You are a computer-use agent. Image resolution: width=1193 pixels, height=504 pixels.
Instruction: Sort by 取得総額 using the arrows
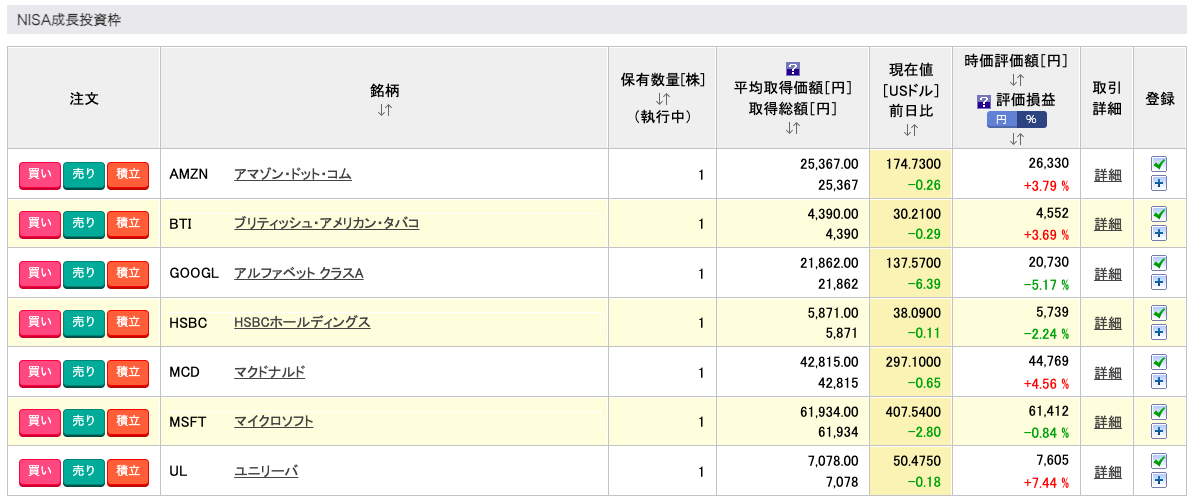[792, 128]
